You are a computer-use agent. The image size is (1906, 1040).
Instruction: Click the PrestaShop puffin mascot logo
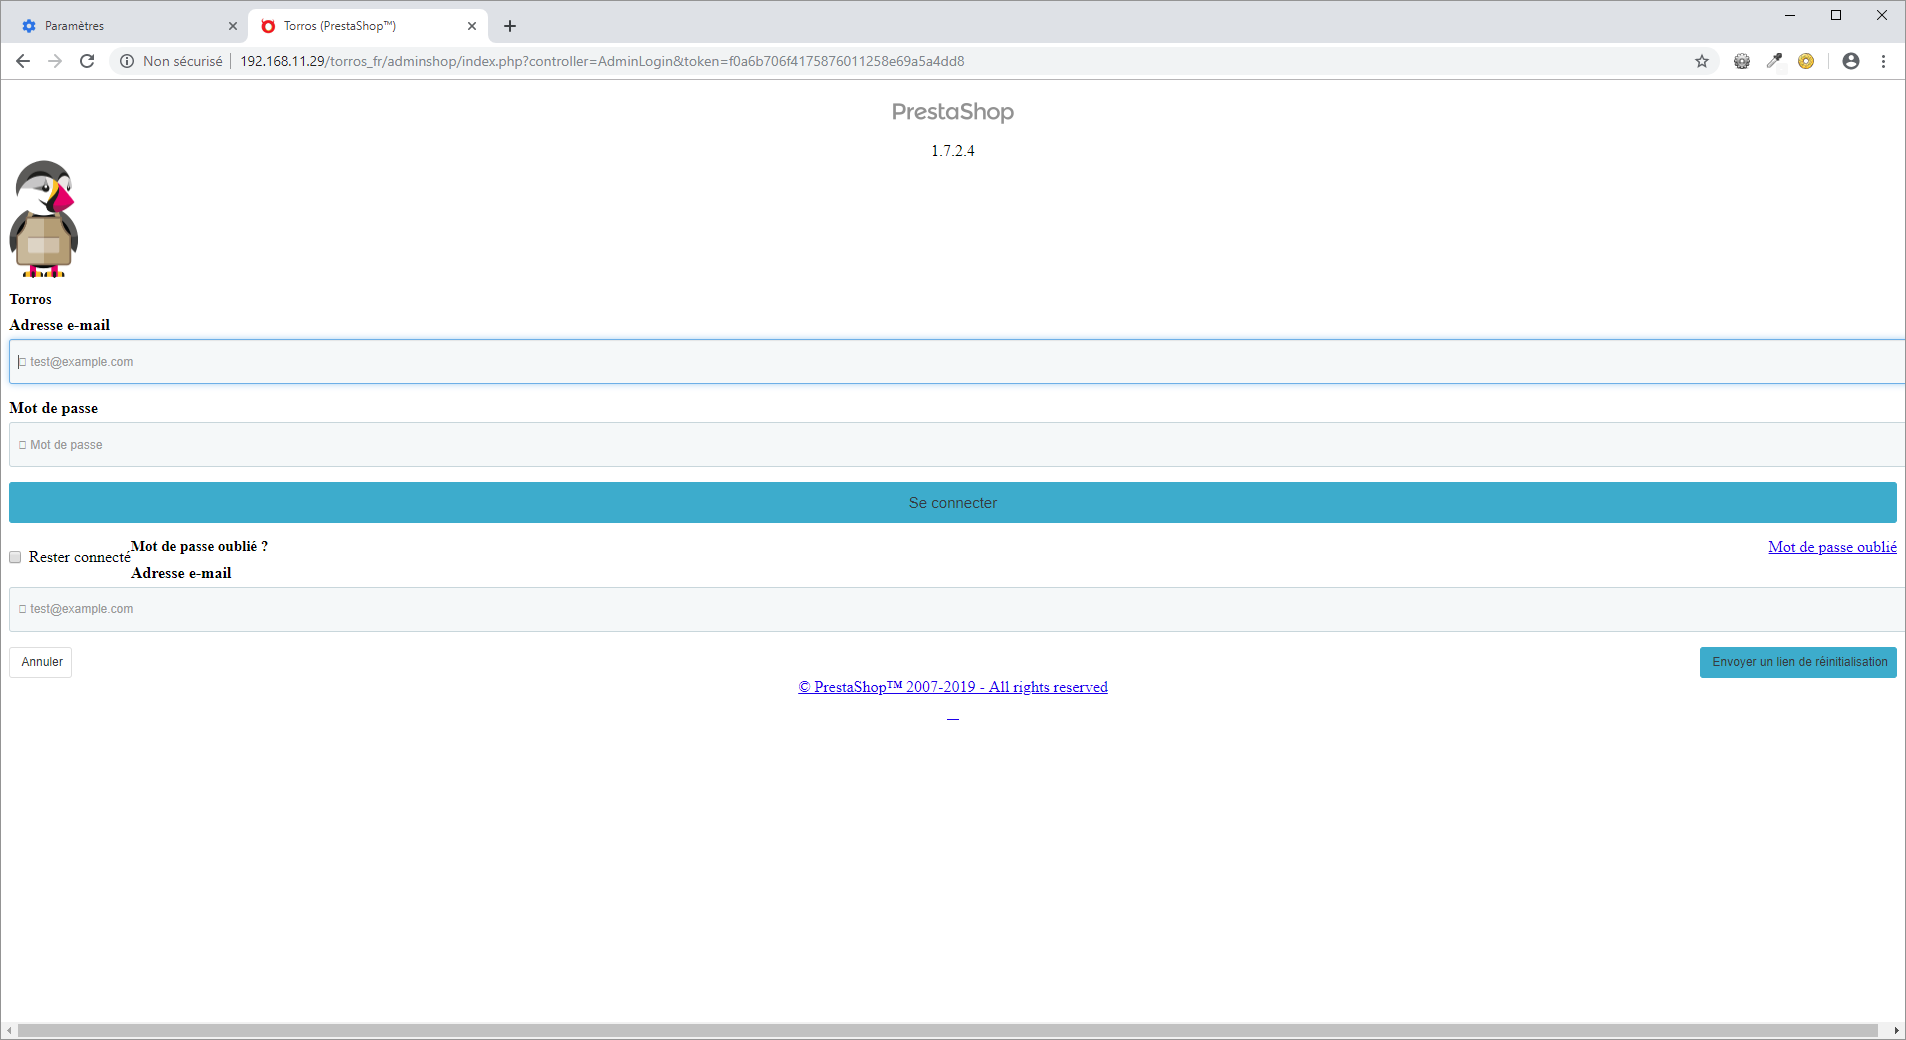pos(44,219)
